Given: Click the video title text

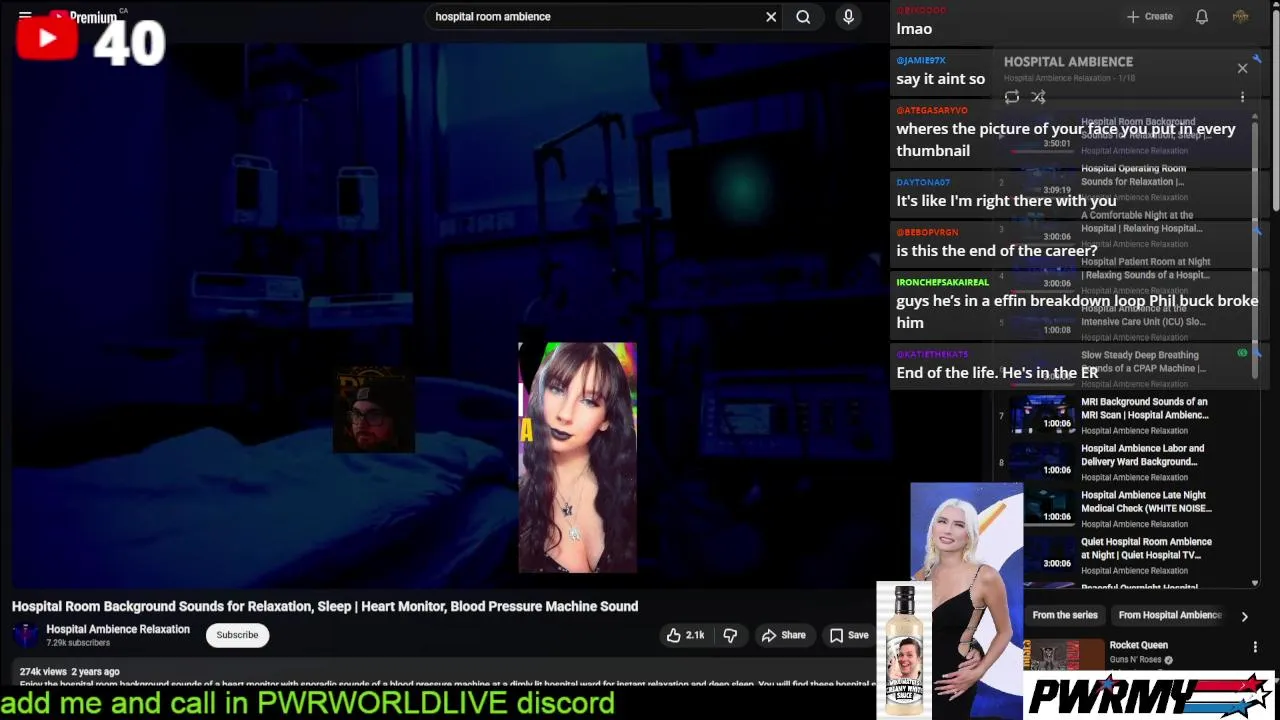Looking at the screenshot, I should (x=325, y=606).
